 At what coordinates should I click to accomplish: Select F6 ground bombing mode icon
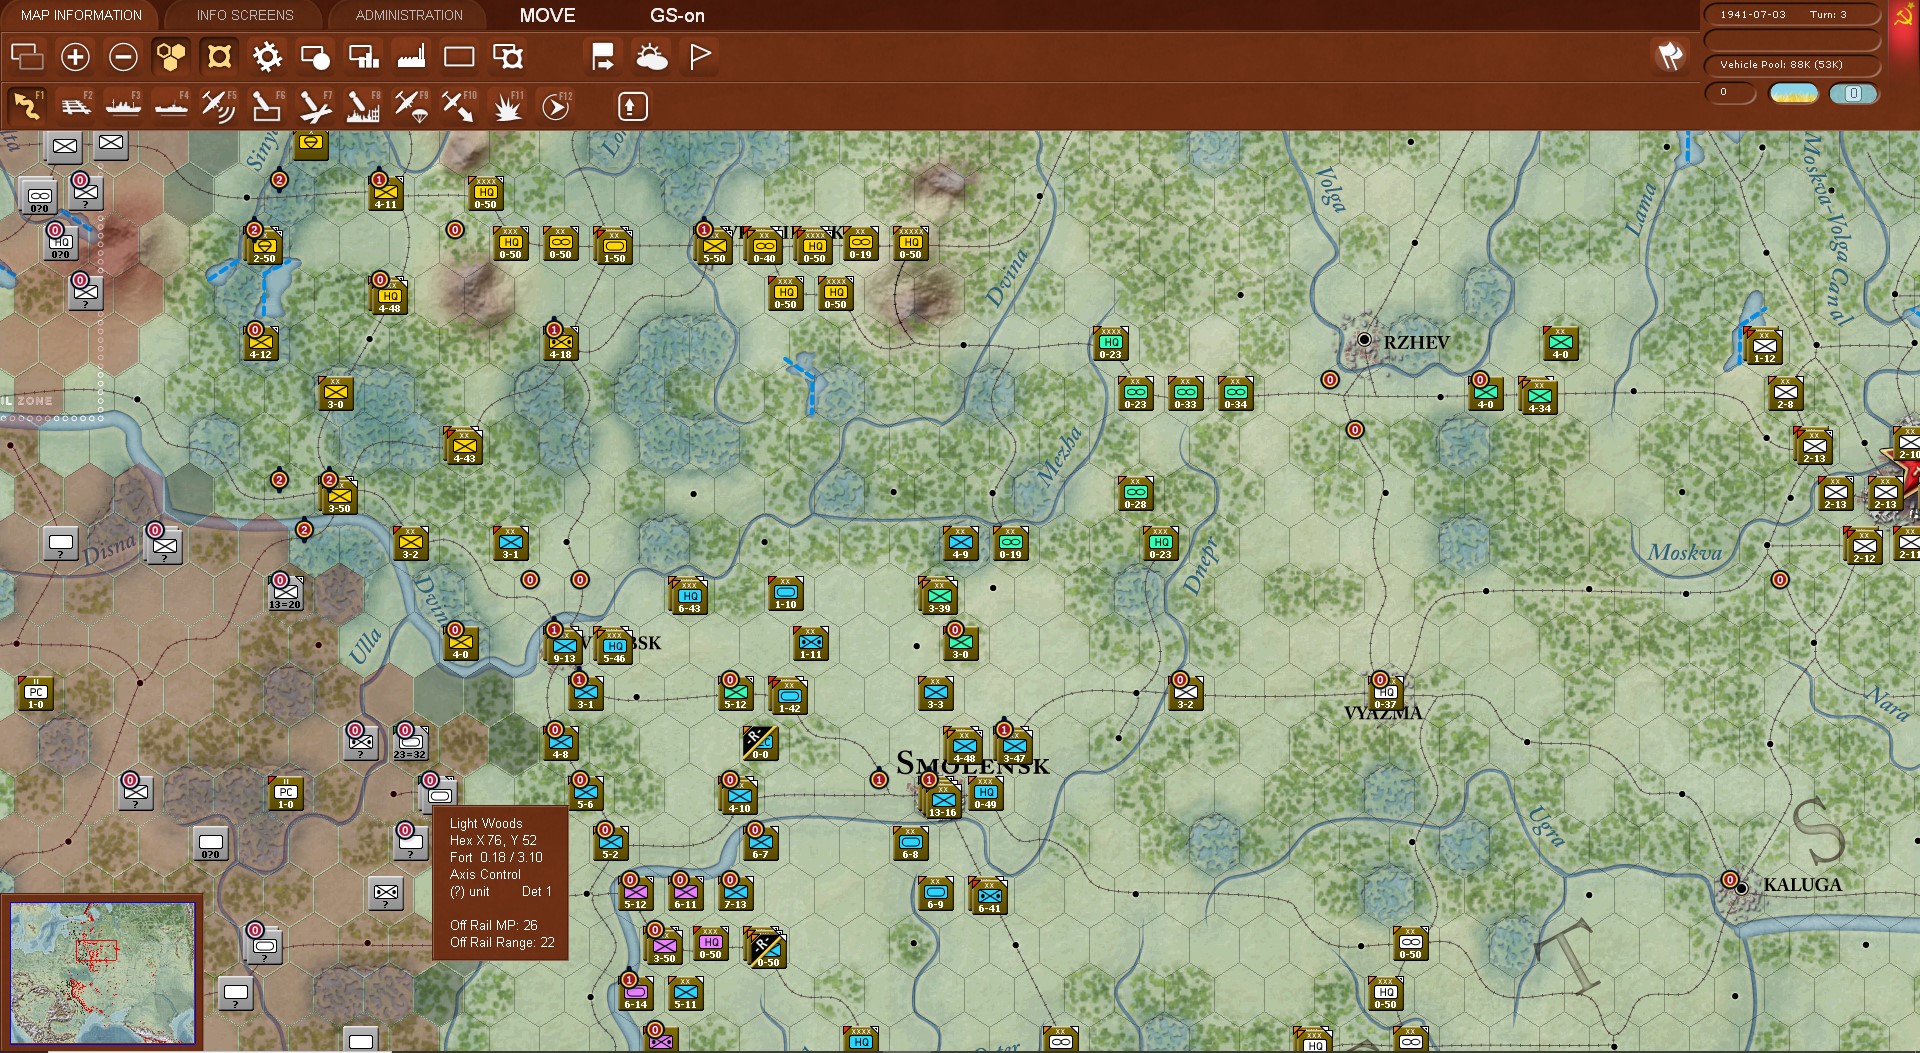[267, 105]
